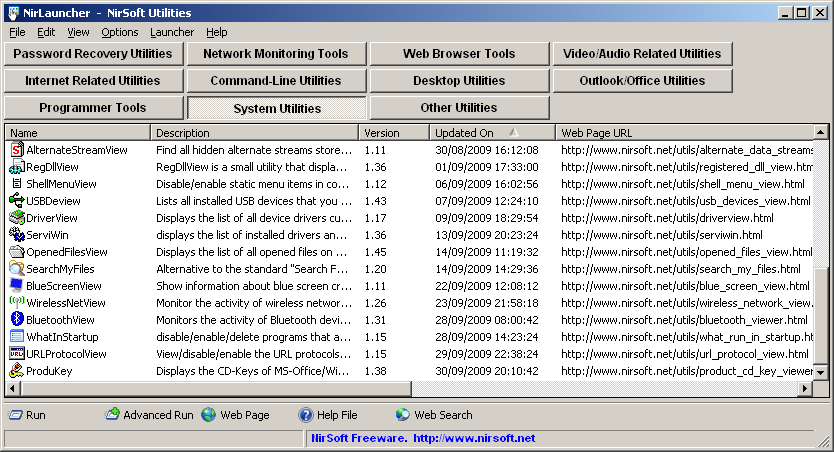The height and width of the screenshot is (452, 834).
Task: Click horizontal scrollbar left arrow
Action: (13, 389)
